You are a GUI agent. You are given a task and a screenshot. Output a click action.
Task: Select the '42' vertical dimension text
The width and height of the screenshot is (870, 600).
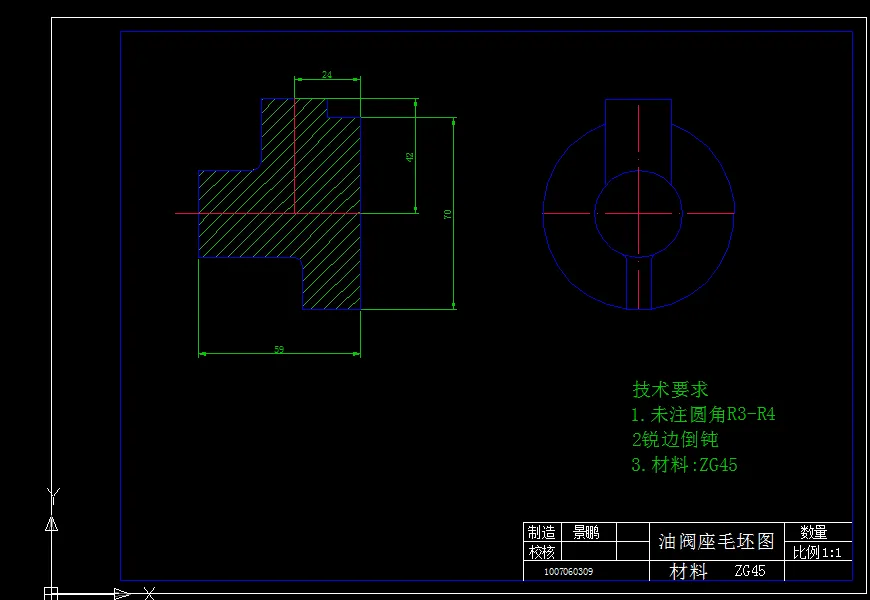[x=410, y=157]
